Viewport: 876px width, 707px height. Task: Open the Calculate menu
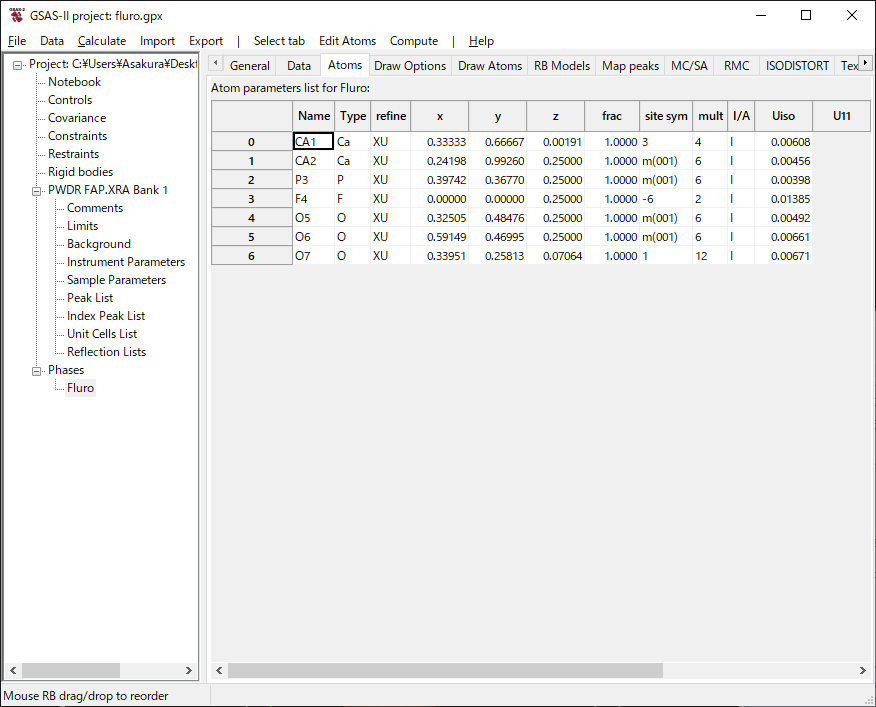pyautogui.click(x=102, y=41)
